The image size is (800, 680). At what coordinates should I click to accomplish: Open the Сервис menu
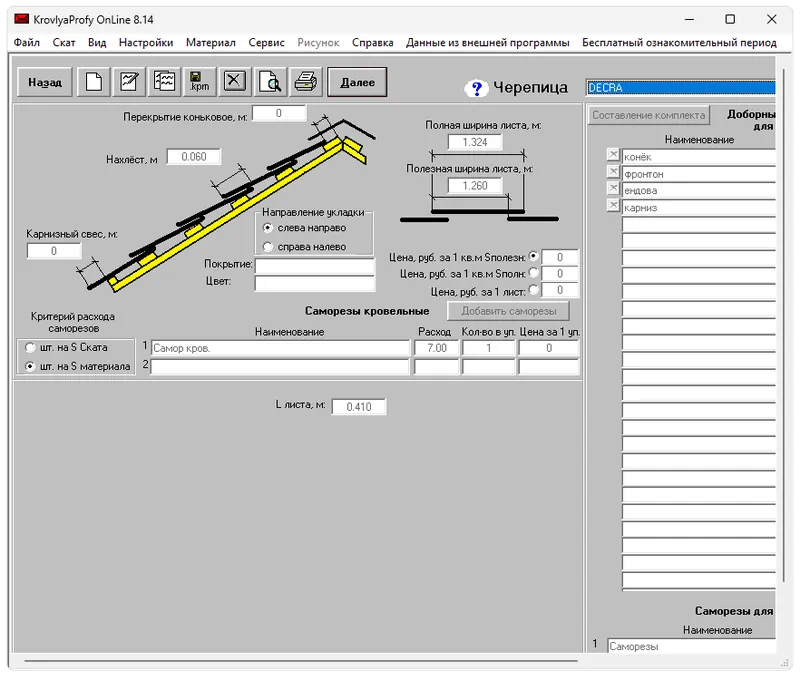click(x=266, y=42)
